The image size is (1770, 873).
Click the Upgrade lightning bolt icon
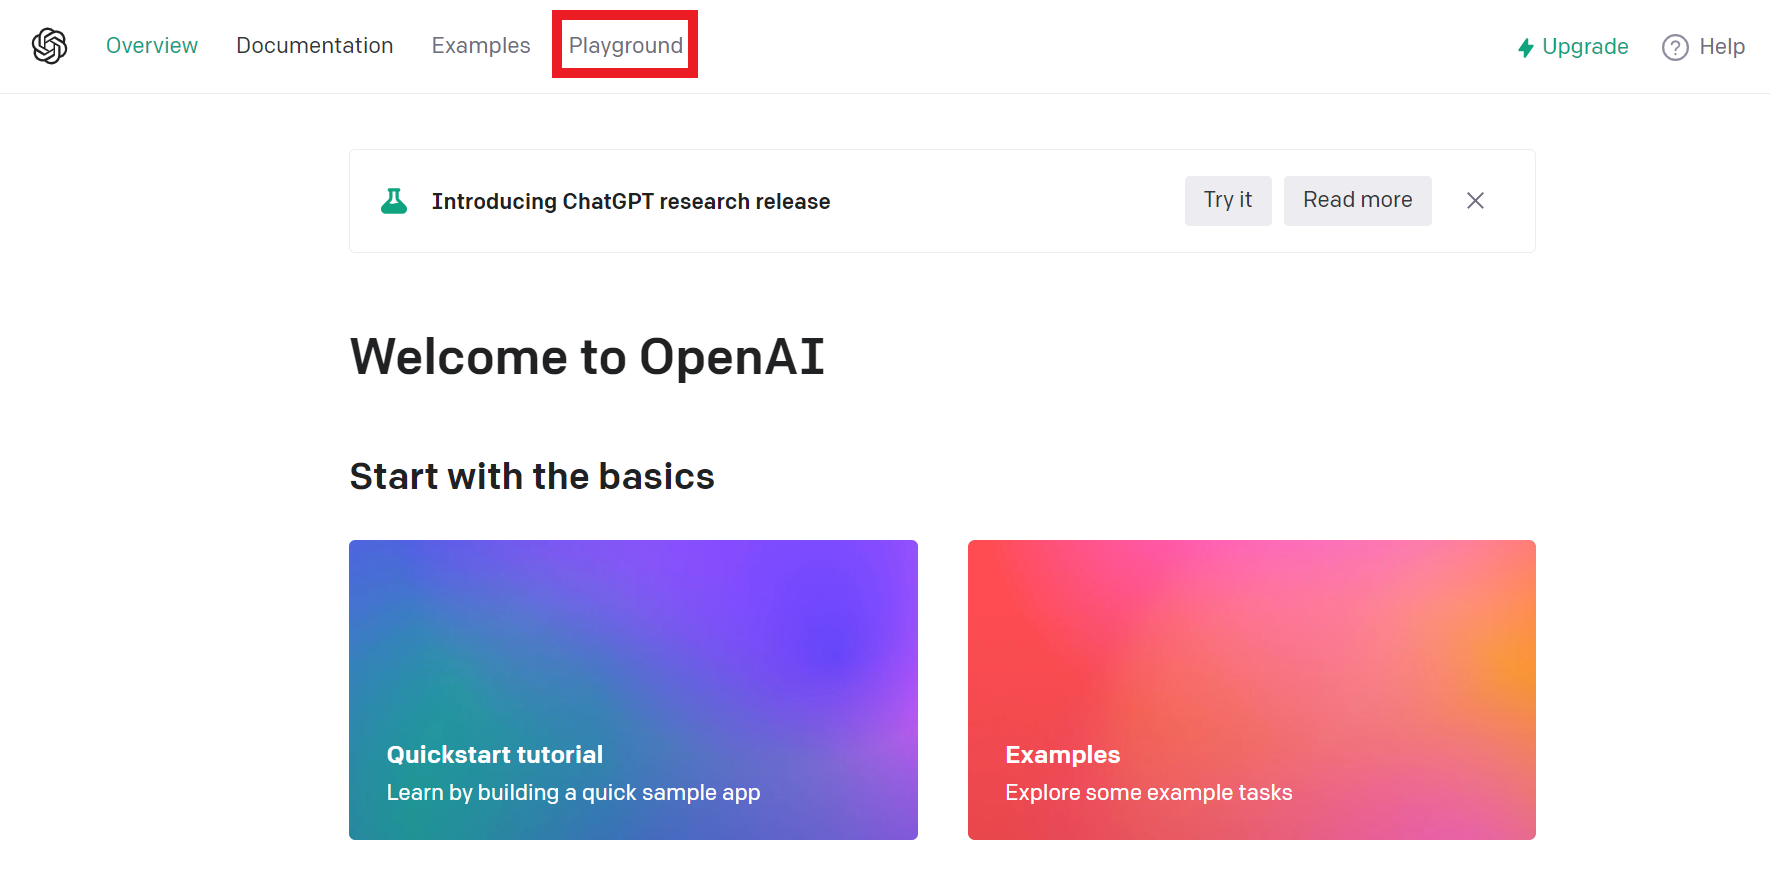tap(1525, 48)
